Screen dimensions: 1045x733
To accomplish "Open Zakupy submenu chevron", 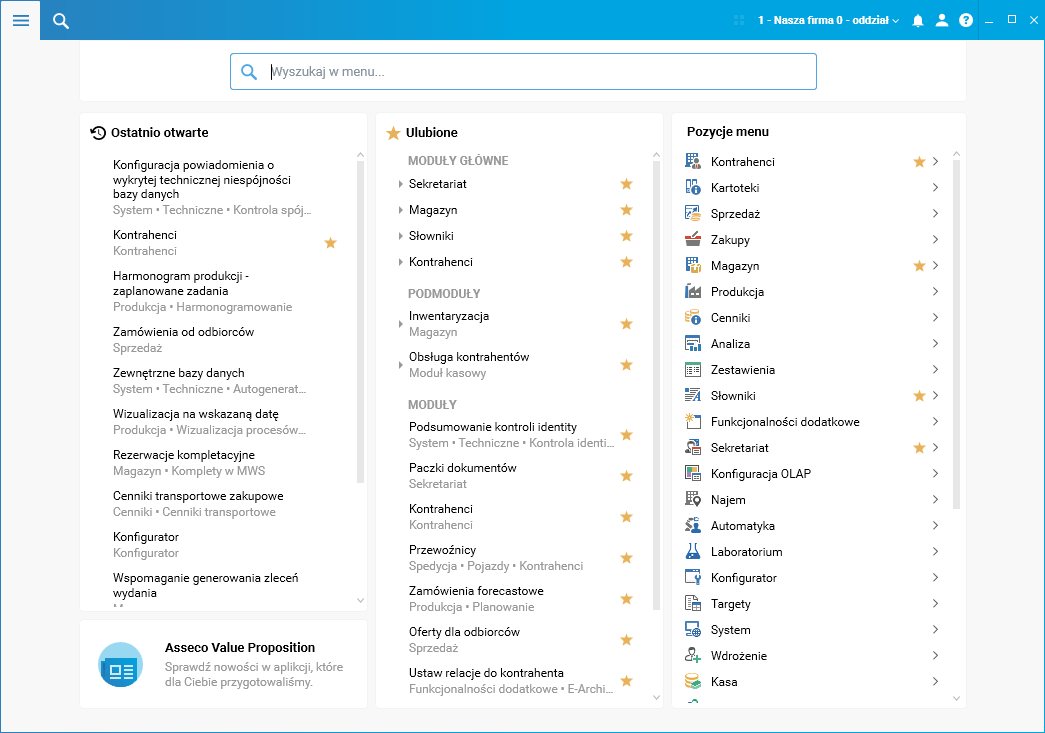I will 935,239.
